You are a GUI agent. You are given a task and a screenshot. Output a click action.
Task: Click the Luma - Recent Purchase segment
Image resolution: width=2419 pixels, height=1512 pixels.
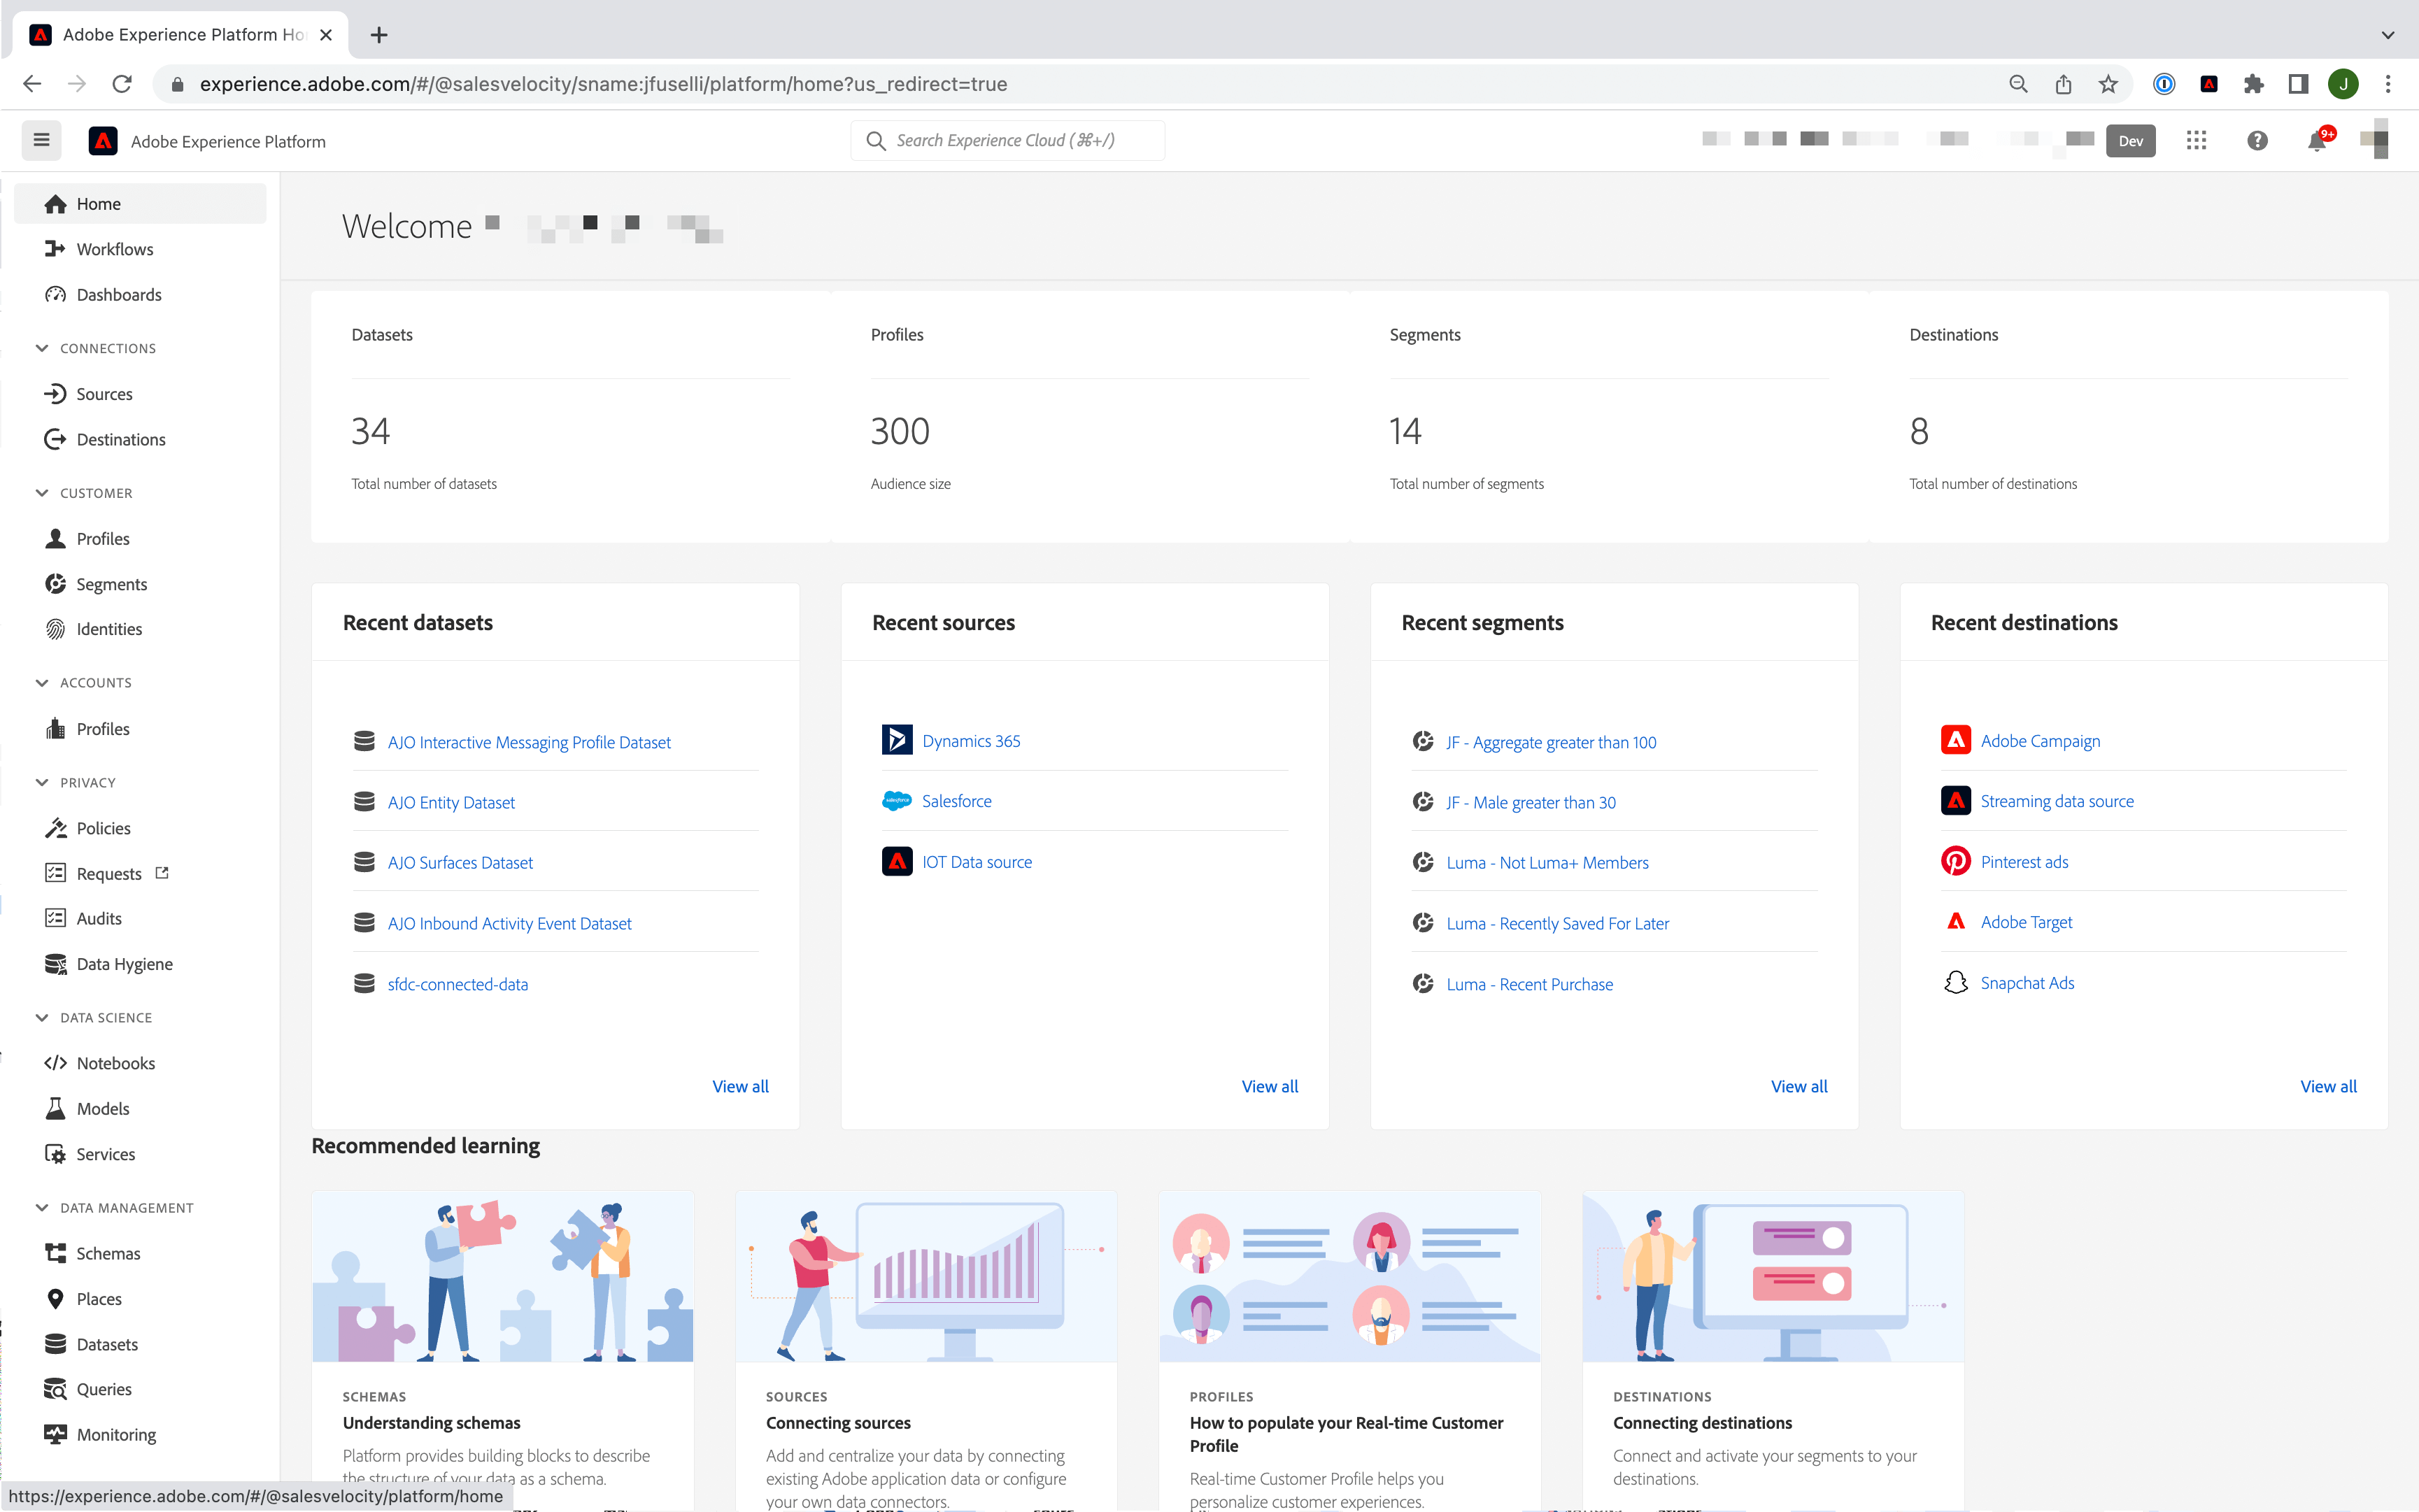click(x=1529, y=984)
